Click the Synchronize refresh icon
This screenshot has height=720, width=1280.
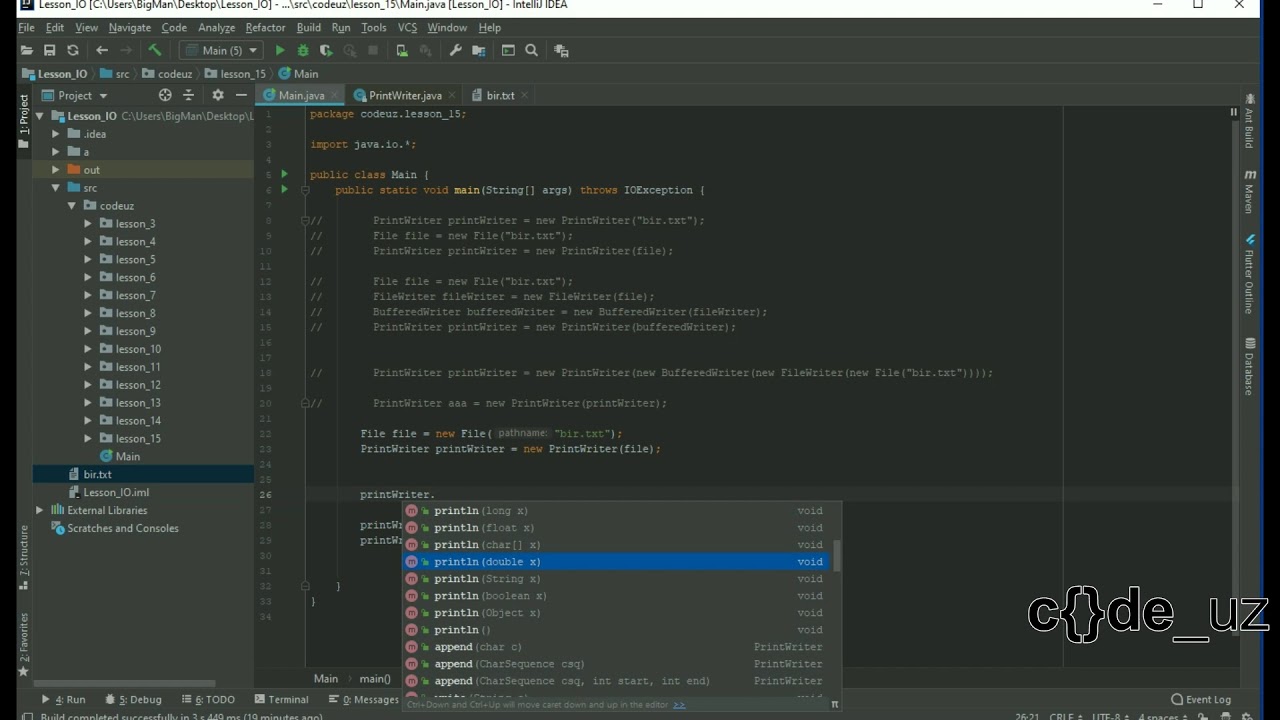click(73, 50)
